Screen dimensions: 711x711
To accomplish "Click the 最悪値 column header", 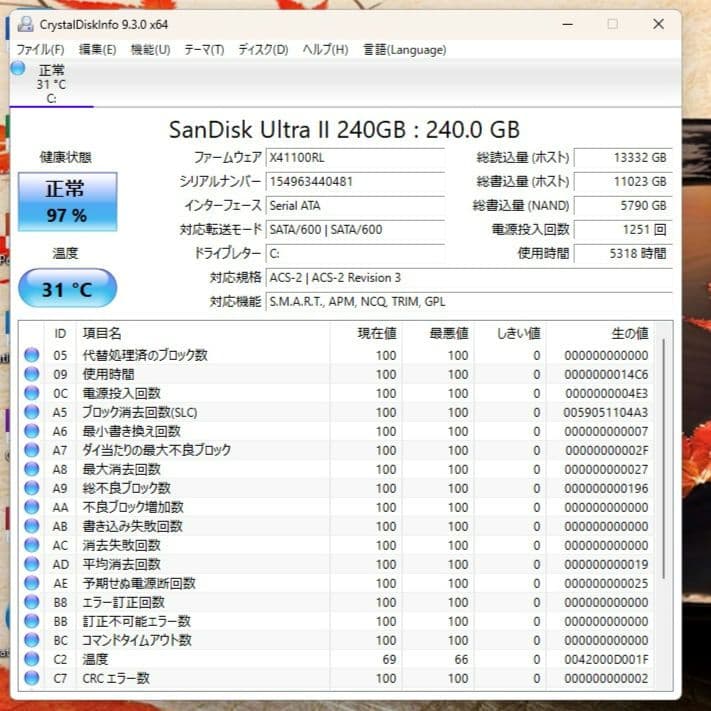I will (x=438, y=334).
